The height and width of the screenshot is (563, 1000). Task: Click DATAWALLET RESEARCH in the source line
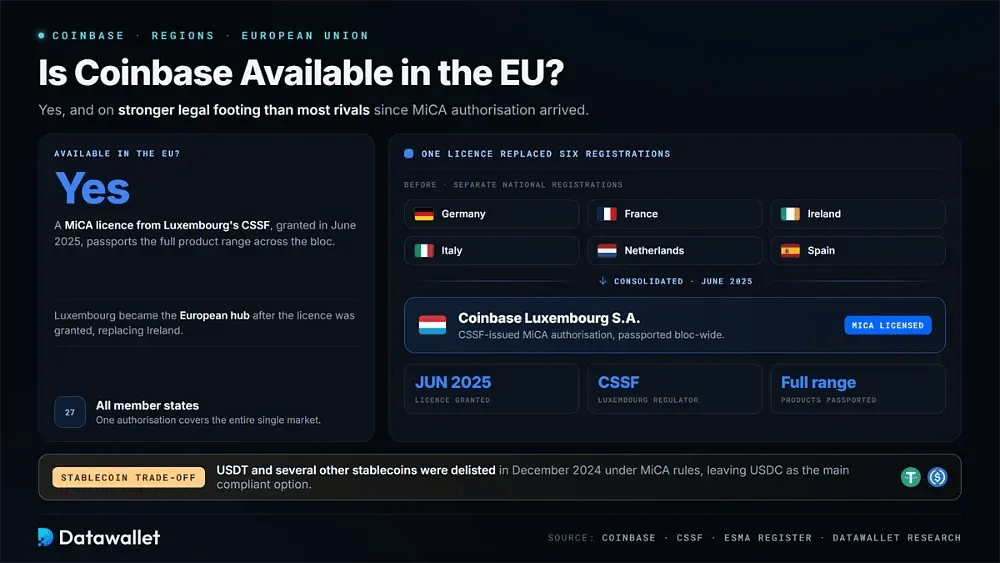[x=897, y=537]
